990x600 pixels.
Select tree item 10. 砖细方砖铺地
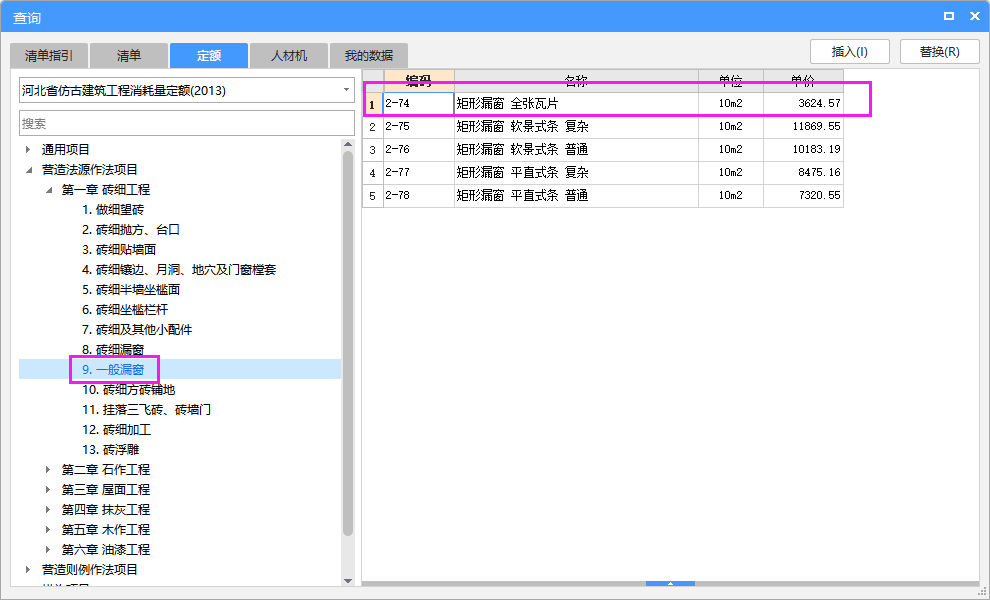pyautogui.click(x=128, y=390)
